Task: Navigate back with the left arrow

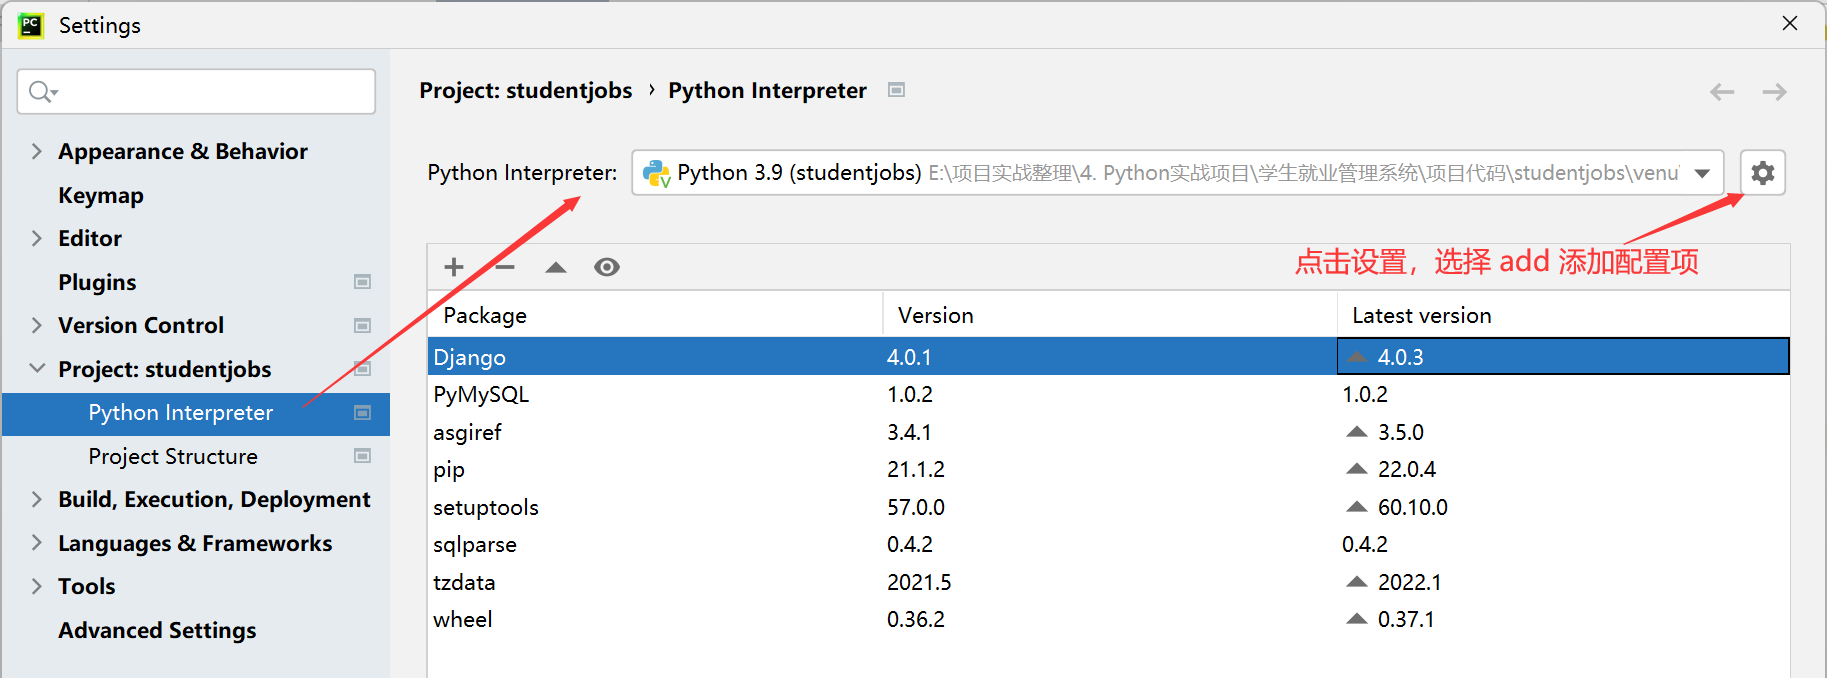Action: tap(1722, 92)
